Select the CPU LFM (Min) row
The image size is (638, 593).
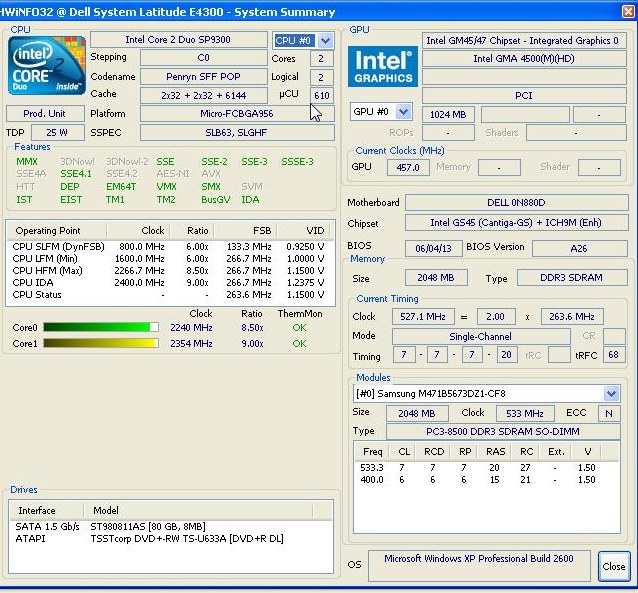170,258
